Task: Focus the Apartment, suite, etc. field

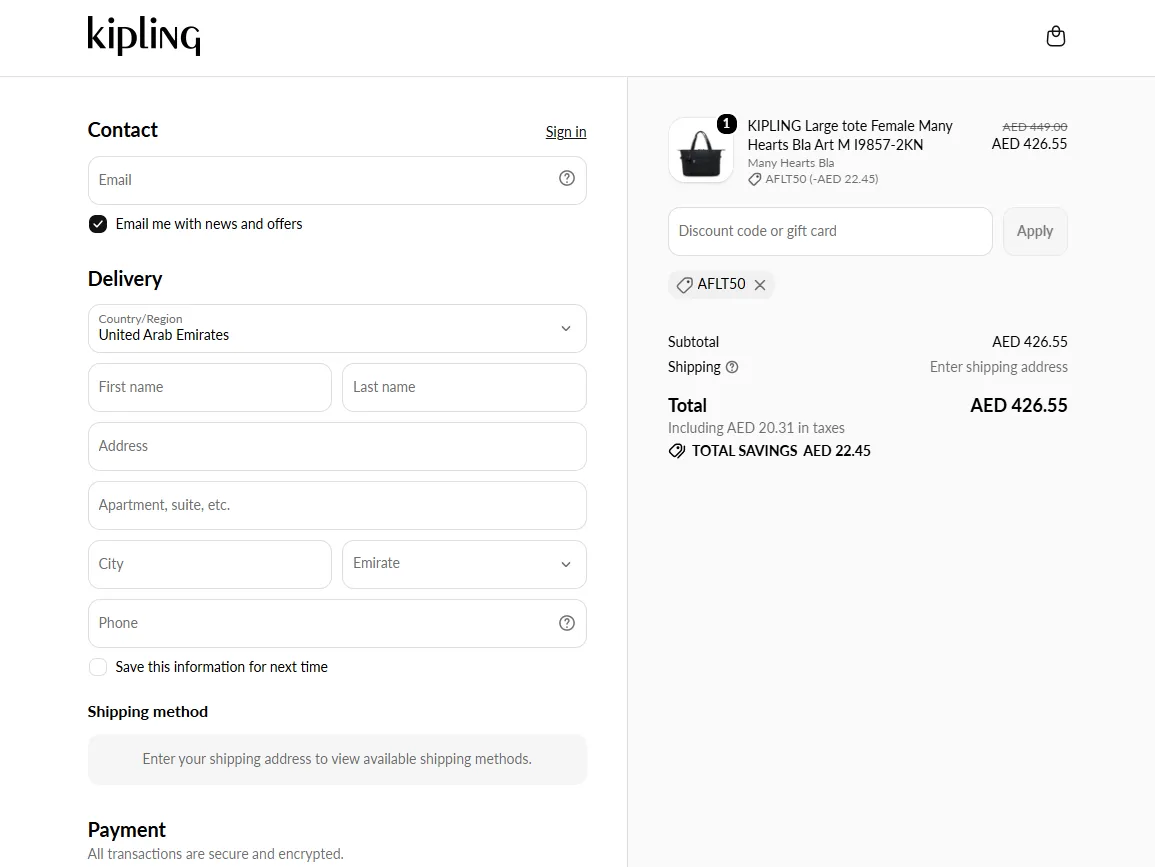Action: coord(337,505)
